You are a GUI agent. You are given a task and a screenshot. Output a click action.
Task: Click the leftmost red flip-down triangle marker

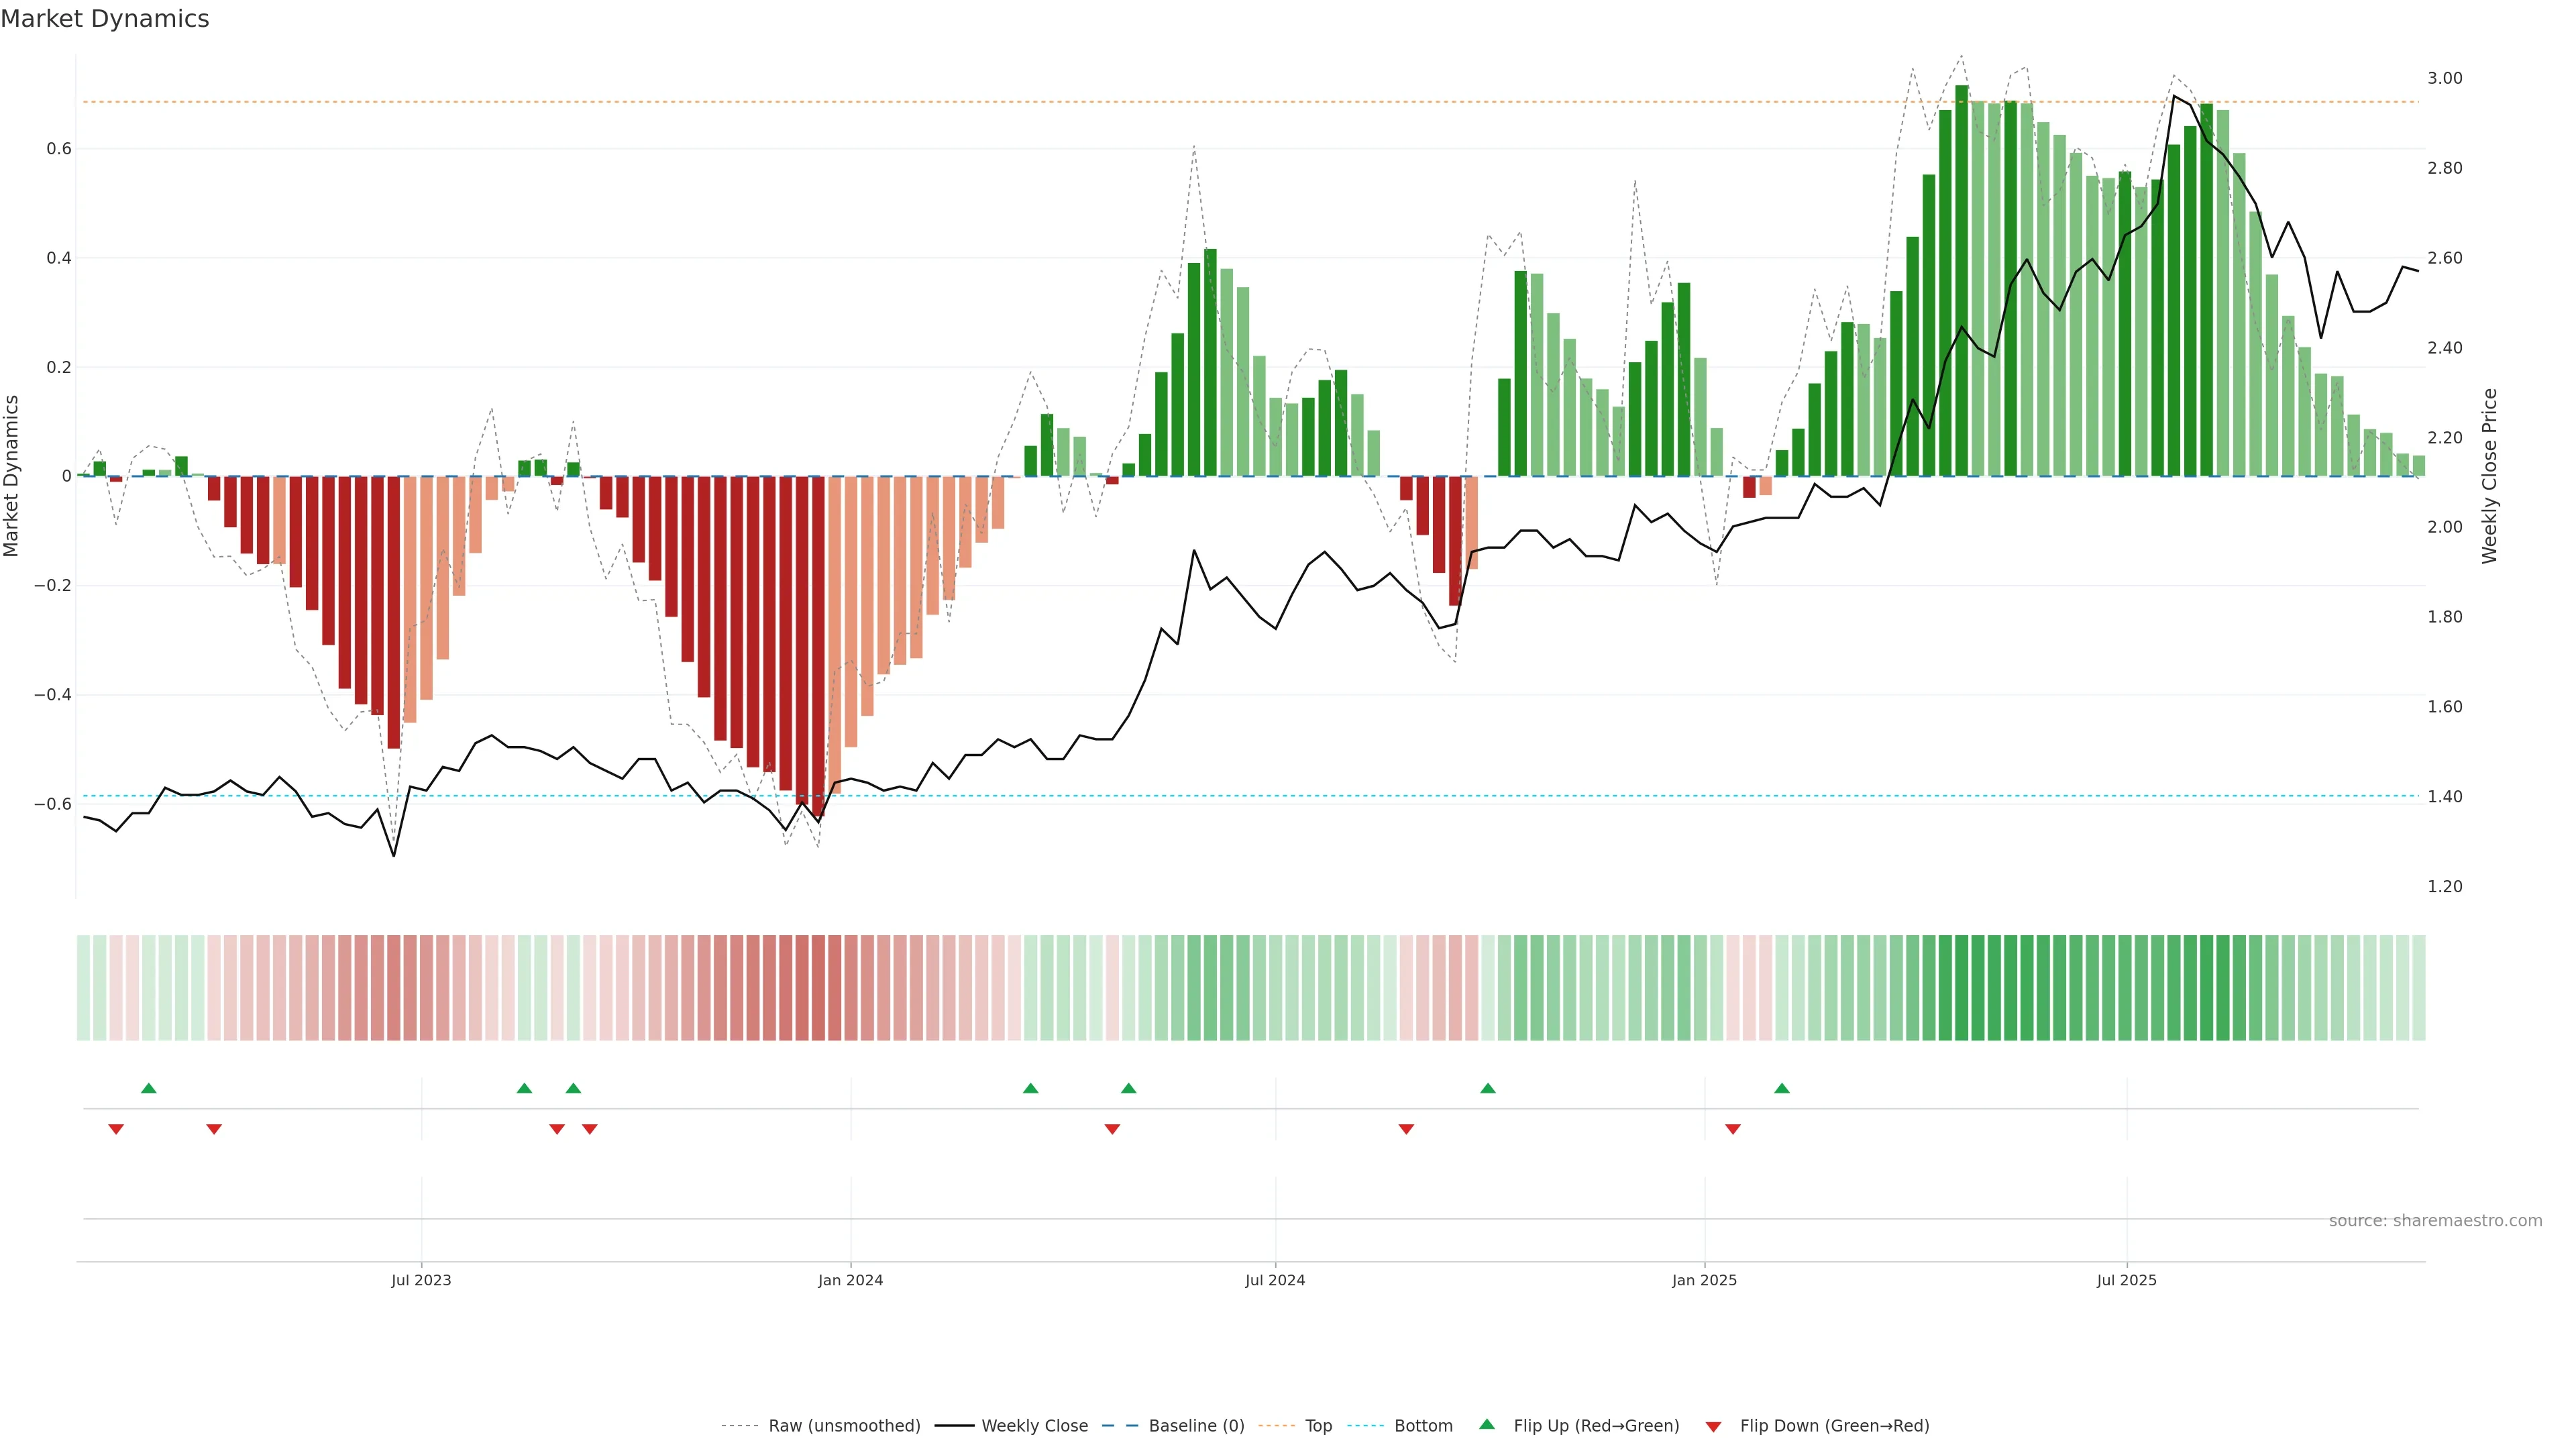click(x=116, y=1129)
